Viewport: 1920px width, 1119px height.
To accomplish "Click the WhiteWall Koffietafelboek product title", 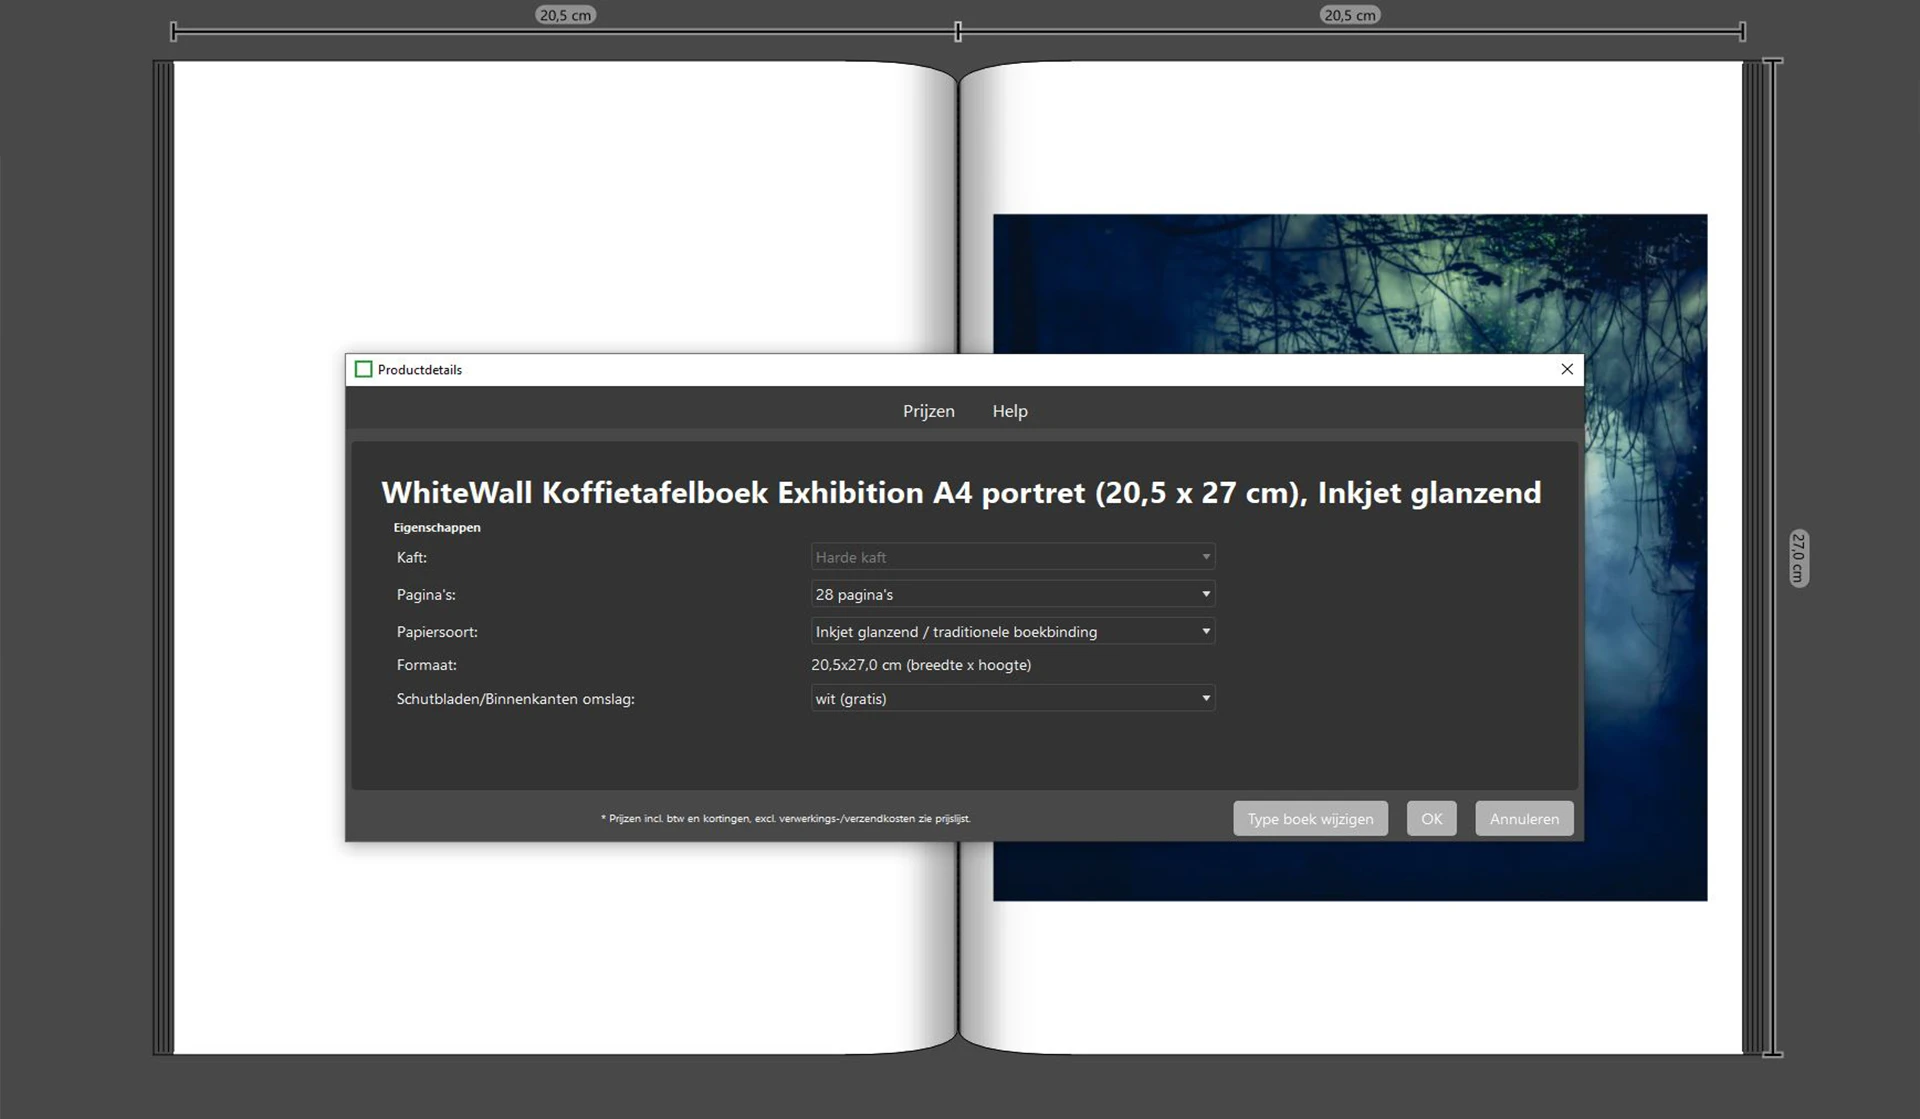I will pos(961,492).
